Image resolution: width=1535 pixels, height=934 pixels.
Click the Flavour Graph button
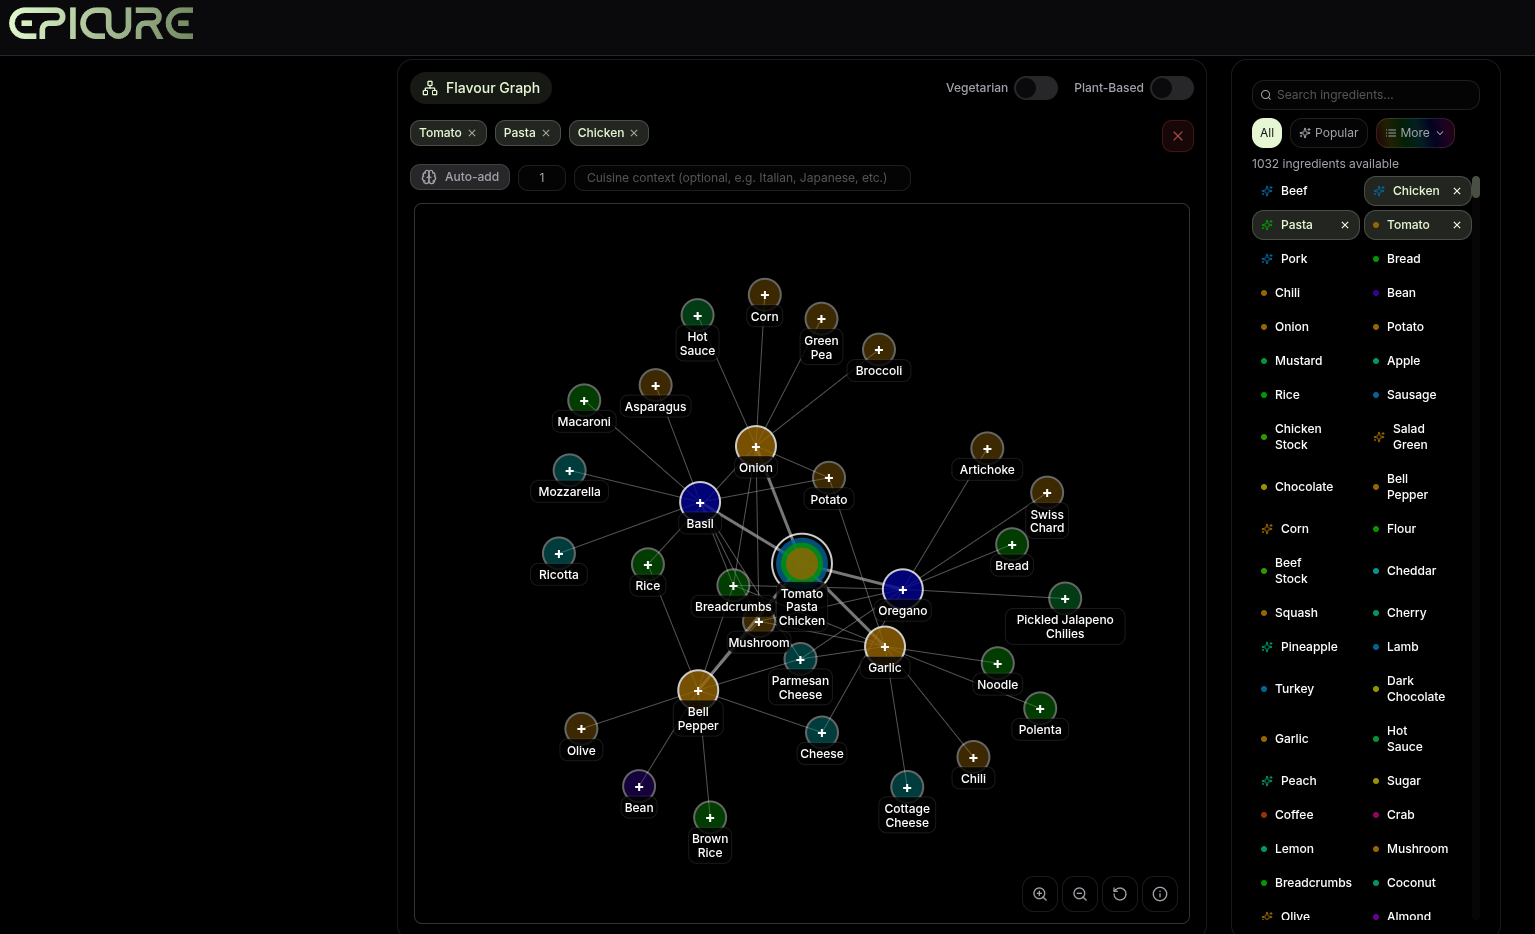point(481,88)
